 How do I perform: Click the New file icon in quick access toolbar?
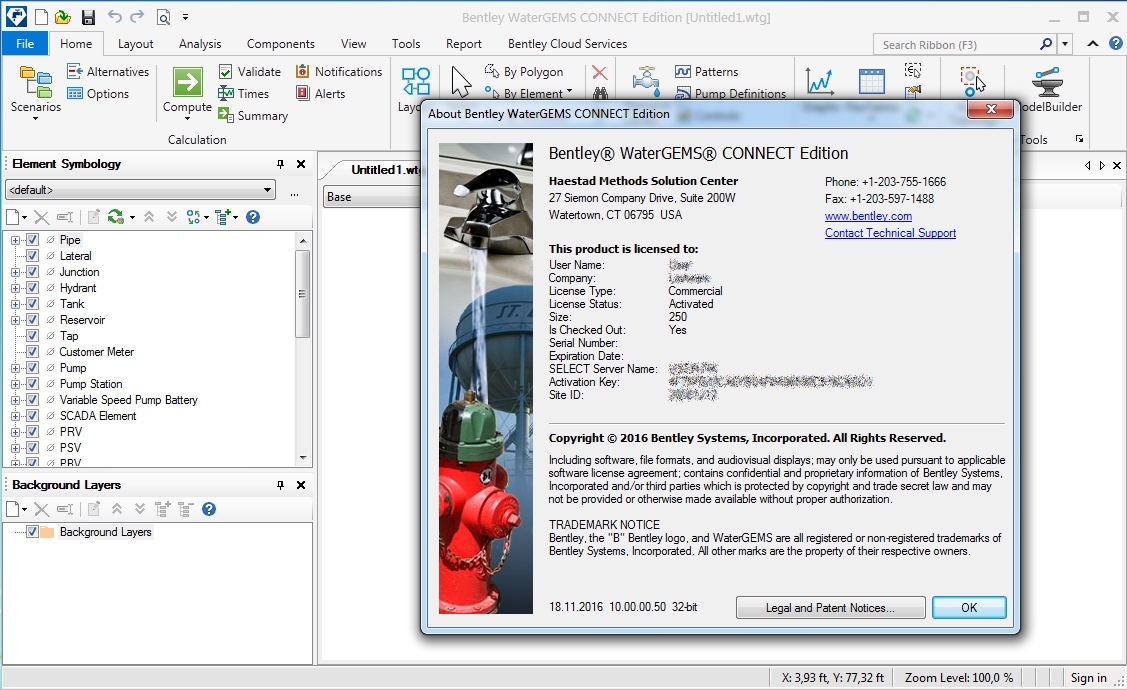point(41,17)
